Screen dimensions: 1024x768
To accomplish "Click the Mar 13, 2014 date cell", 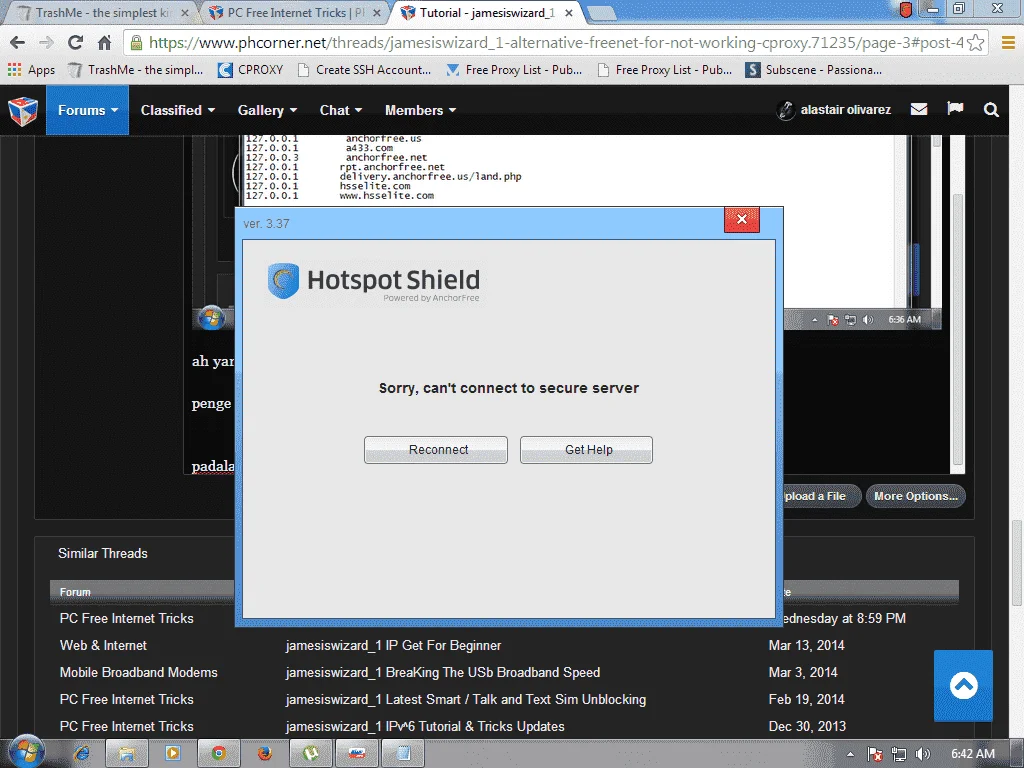I will (x=807, y=645).
